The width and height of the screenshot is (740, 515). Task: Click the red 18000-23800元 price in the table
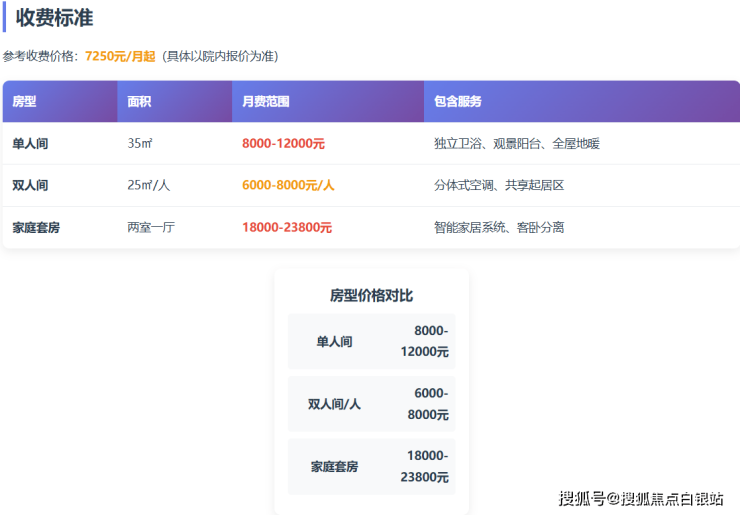(287, 228)
